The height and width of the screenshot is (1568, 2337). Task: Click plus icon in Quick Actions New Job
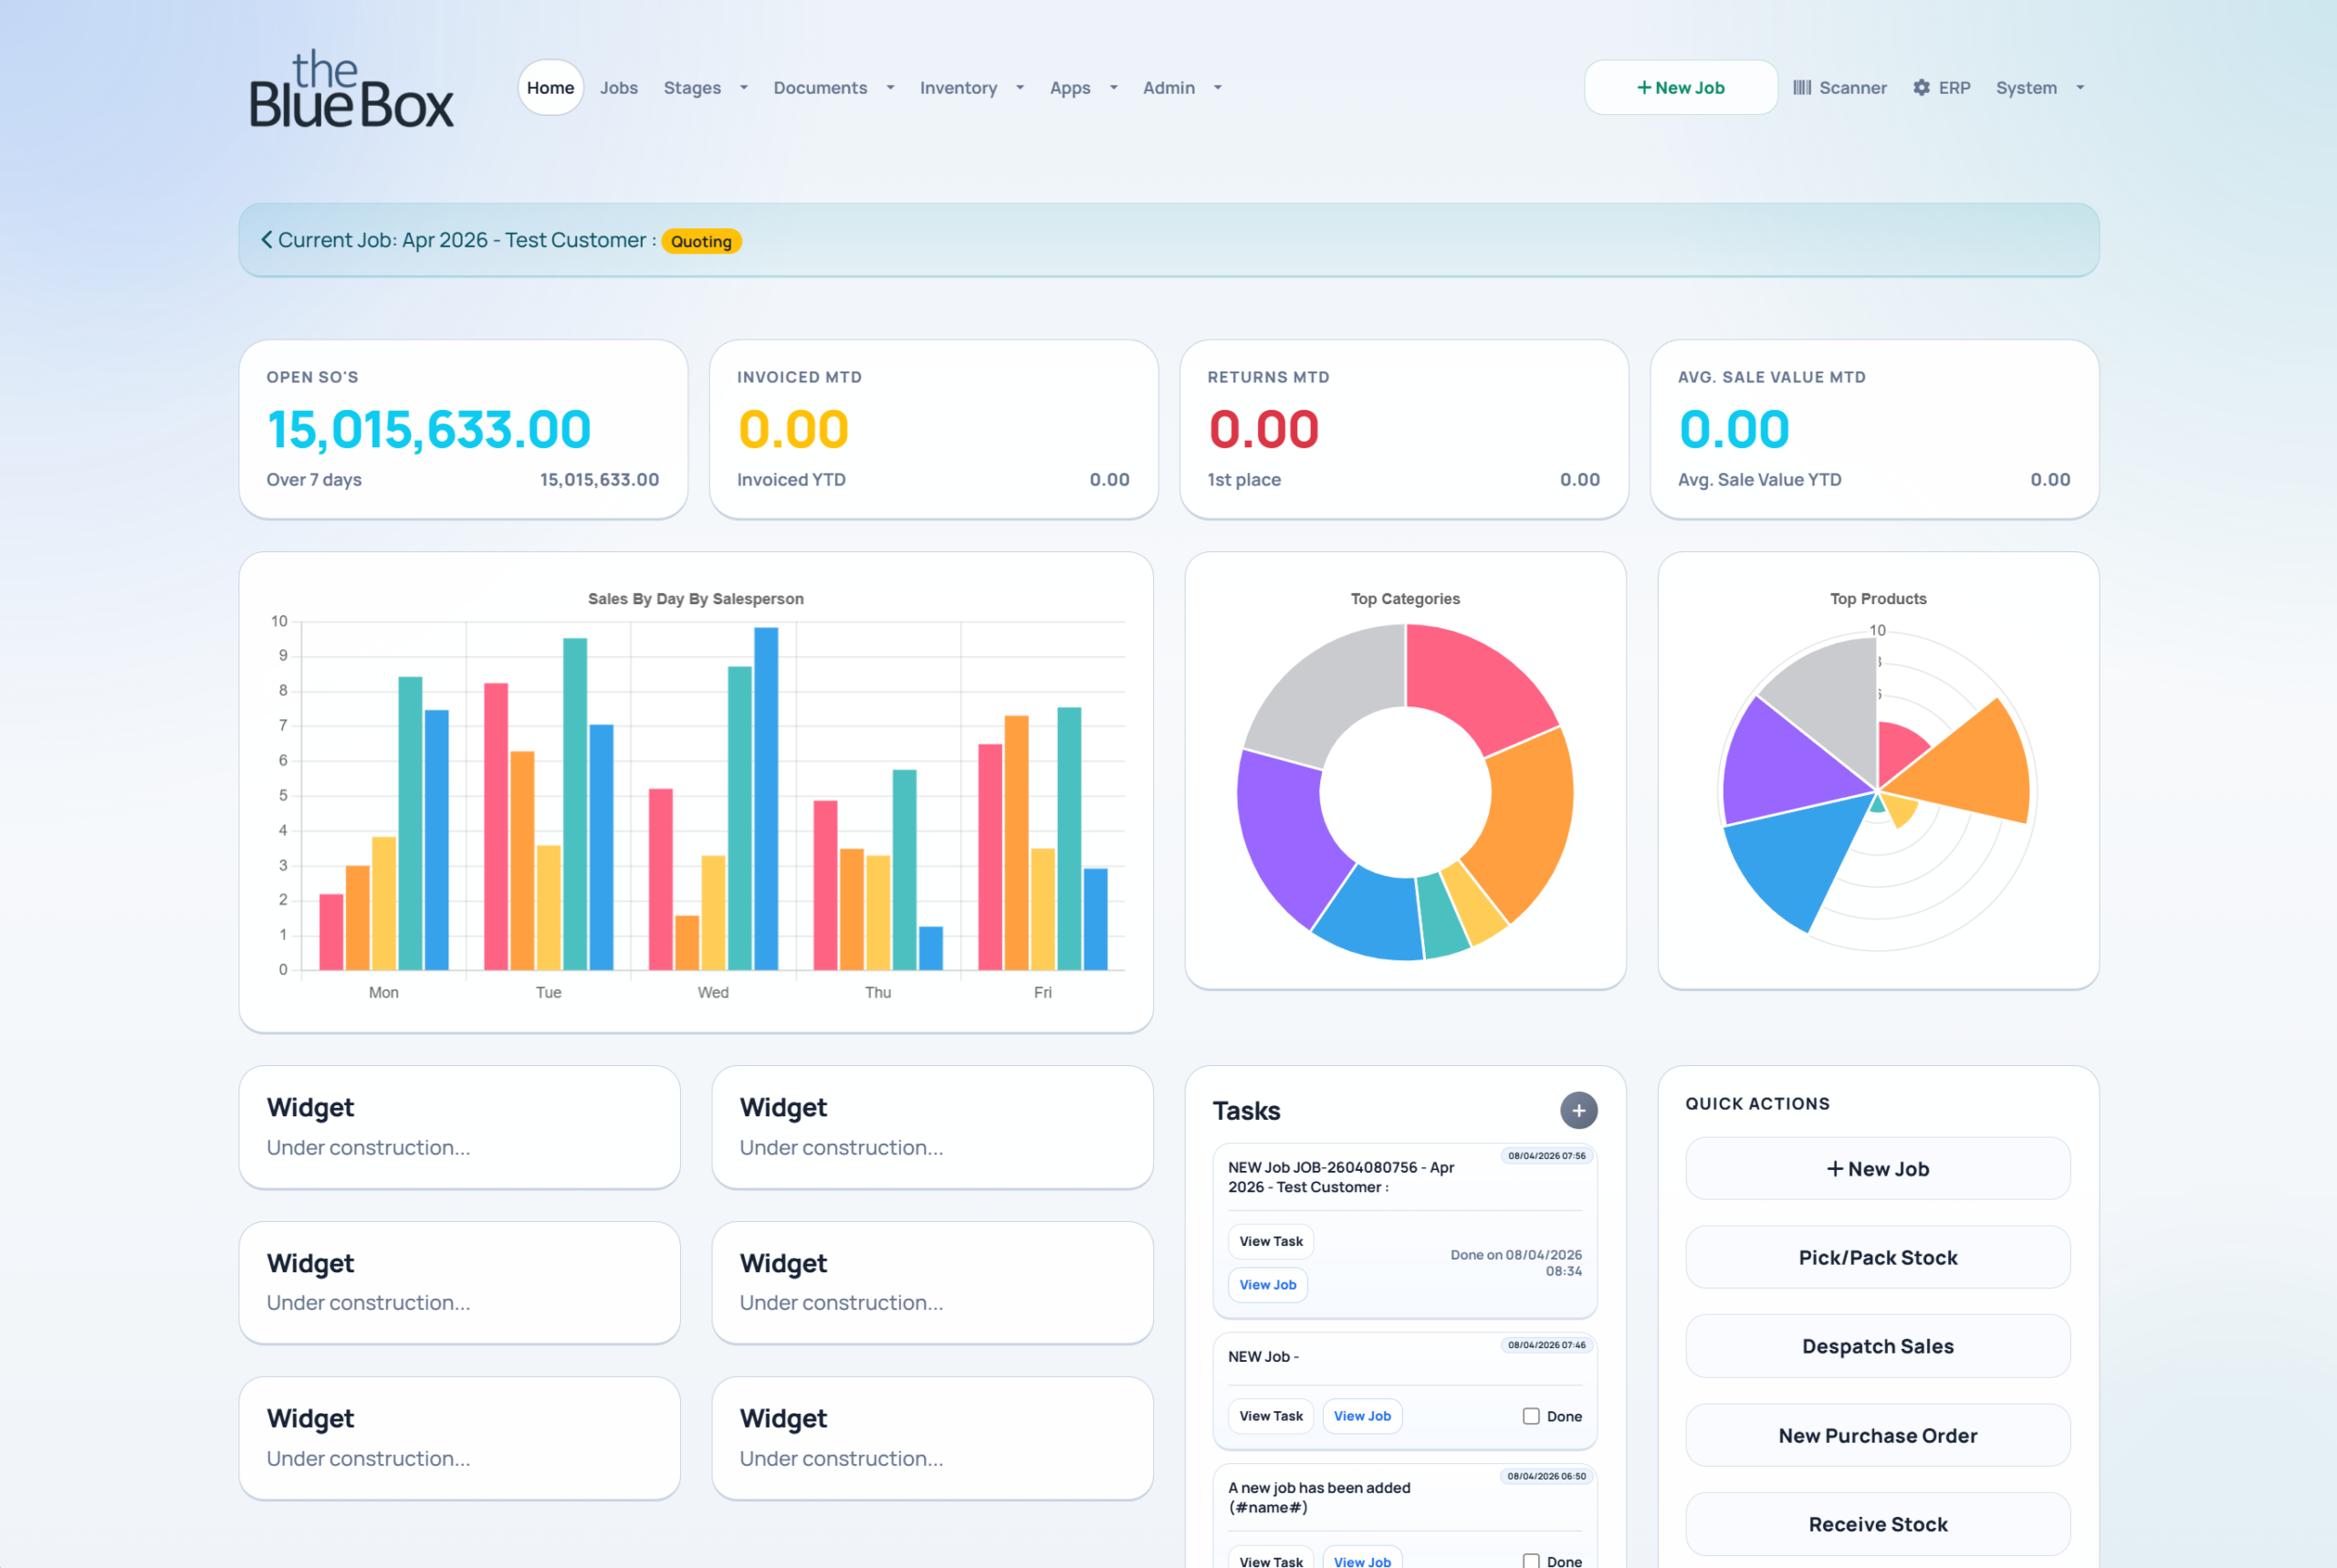(1835, 1169)
